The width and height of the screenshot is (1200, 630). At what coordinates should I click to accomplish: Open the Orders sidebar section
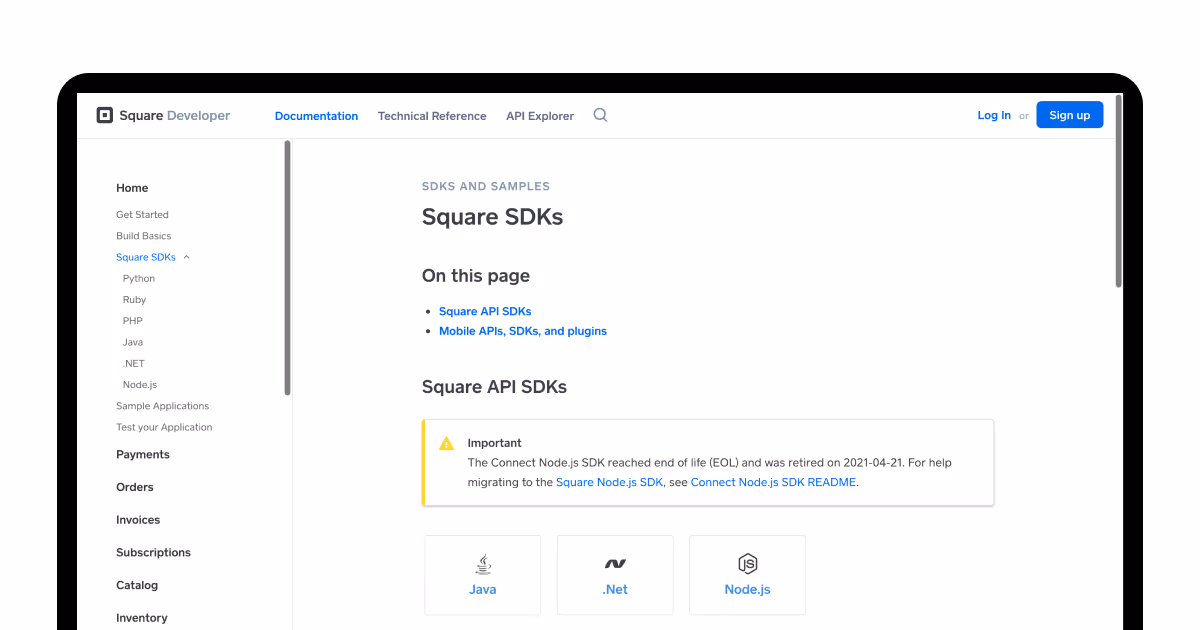click(135, 487)
